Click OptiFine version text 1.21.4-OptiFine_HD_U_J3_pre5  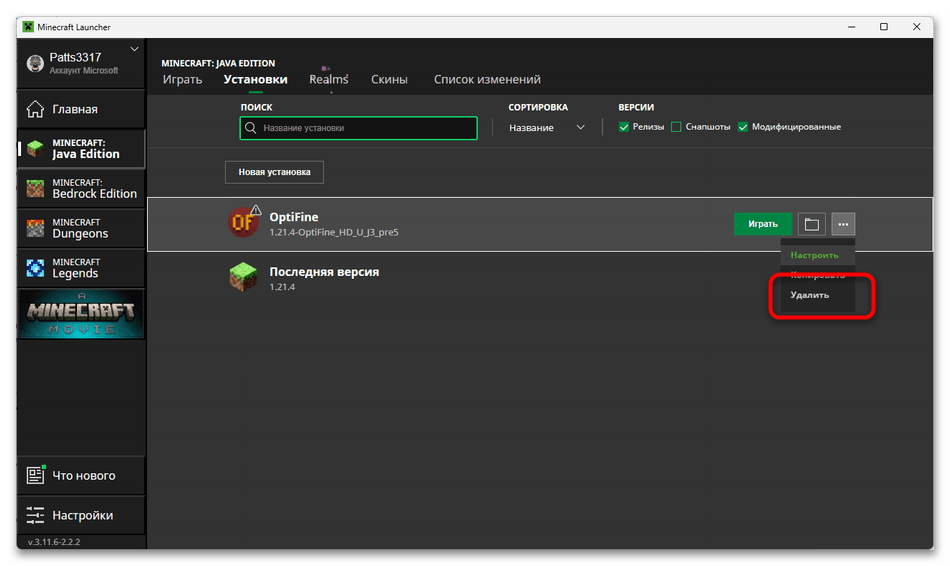pos(334,232)
